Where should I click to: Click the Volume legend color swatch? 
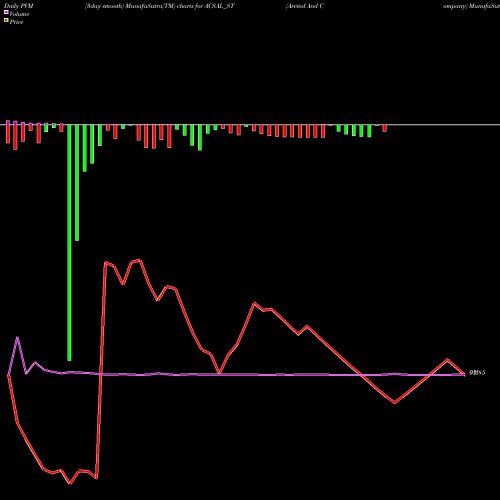coord(6,12)
